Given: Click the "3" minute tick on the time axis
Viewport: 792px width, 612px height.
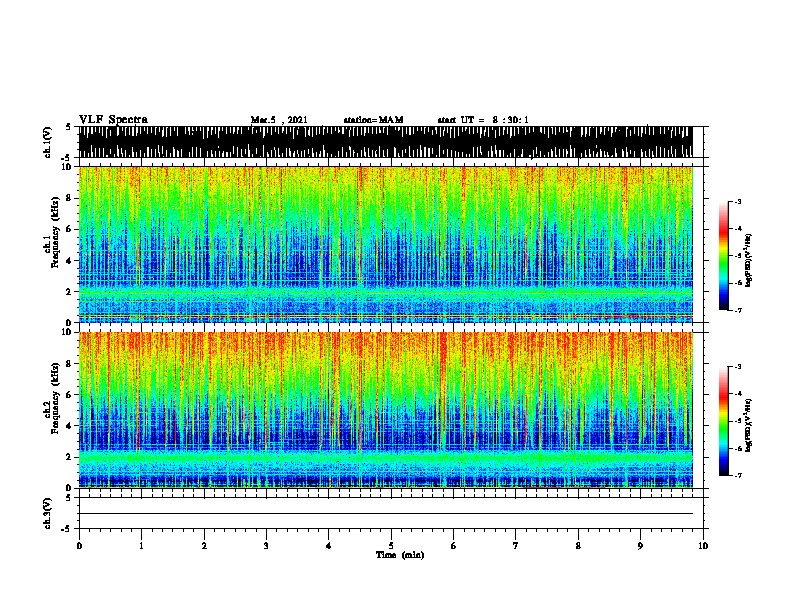Looking at the screenshot, I should coord(266,546).
